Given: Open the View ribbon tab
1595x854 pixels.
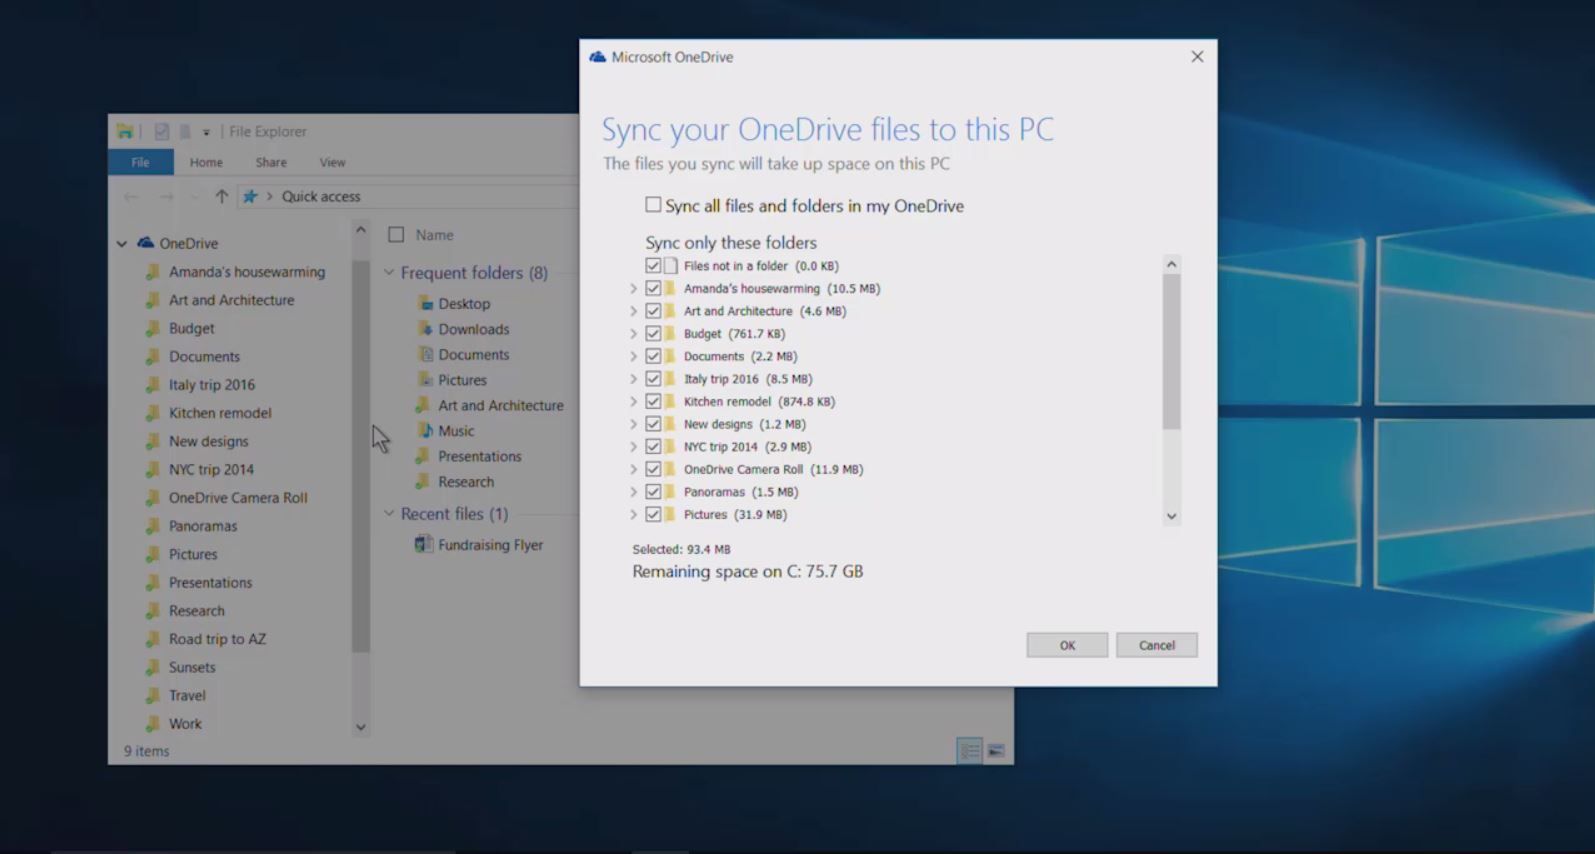Looking at the screenshot, I should [332, 162].
